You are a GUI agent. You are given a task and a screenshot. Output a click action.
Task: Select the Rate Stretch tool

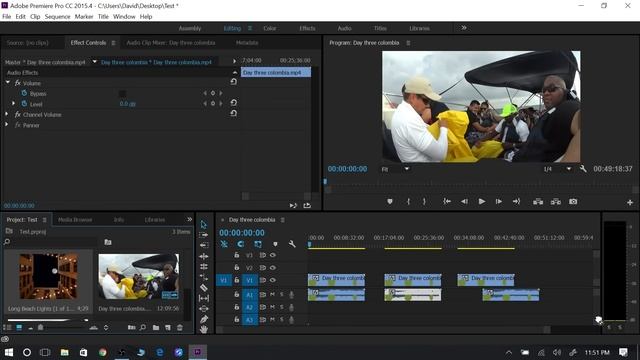204,267
